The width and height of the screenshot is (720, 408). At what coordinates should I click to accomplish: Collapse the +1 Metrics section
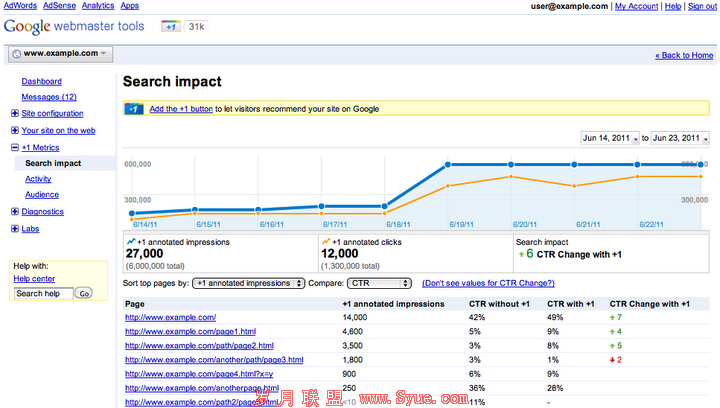pyautogui.click(x=15, y=147)
